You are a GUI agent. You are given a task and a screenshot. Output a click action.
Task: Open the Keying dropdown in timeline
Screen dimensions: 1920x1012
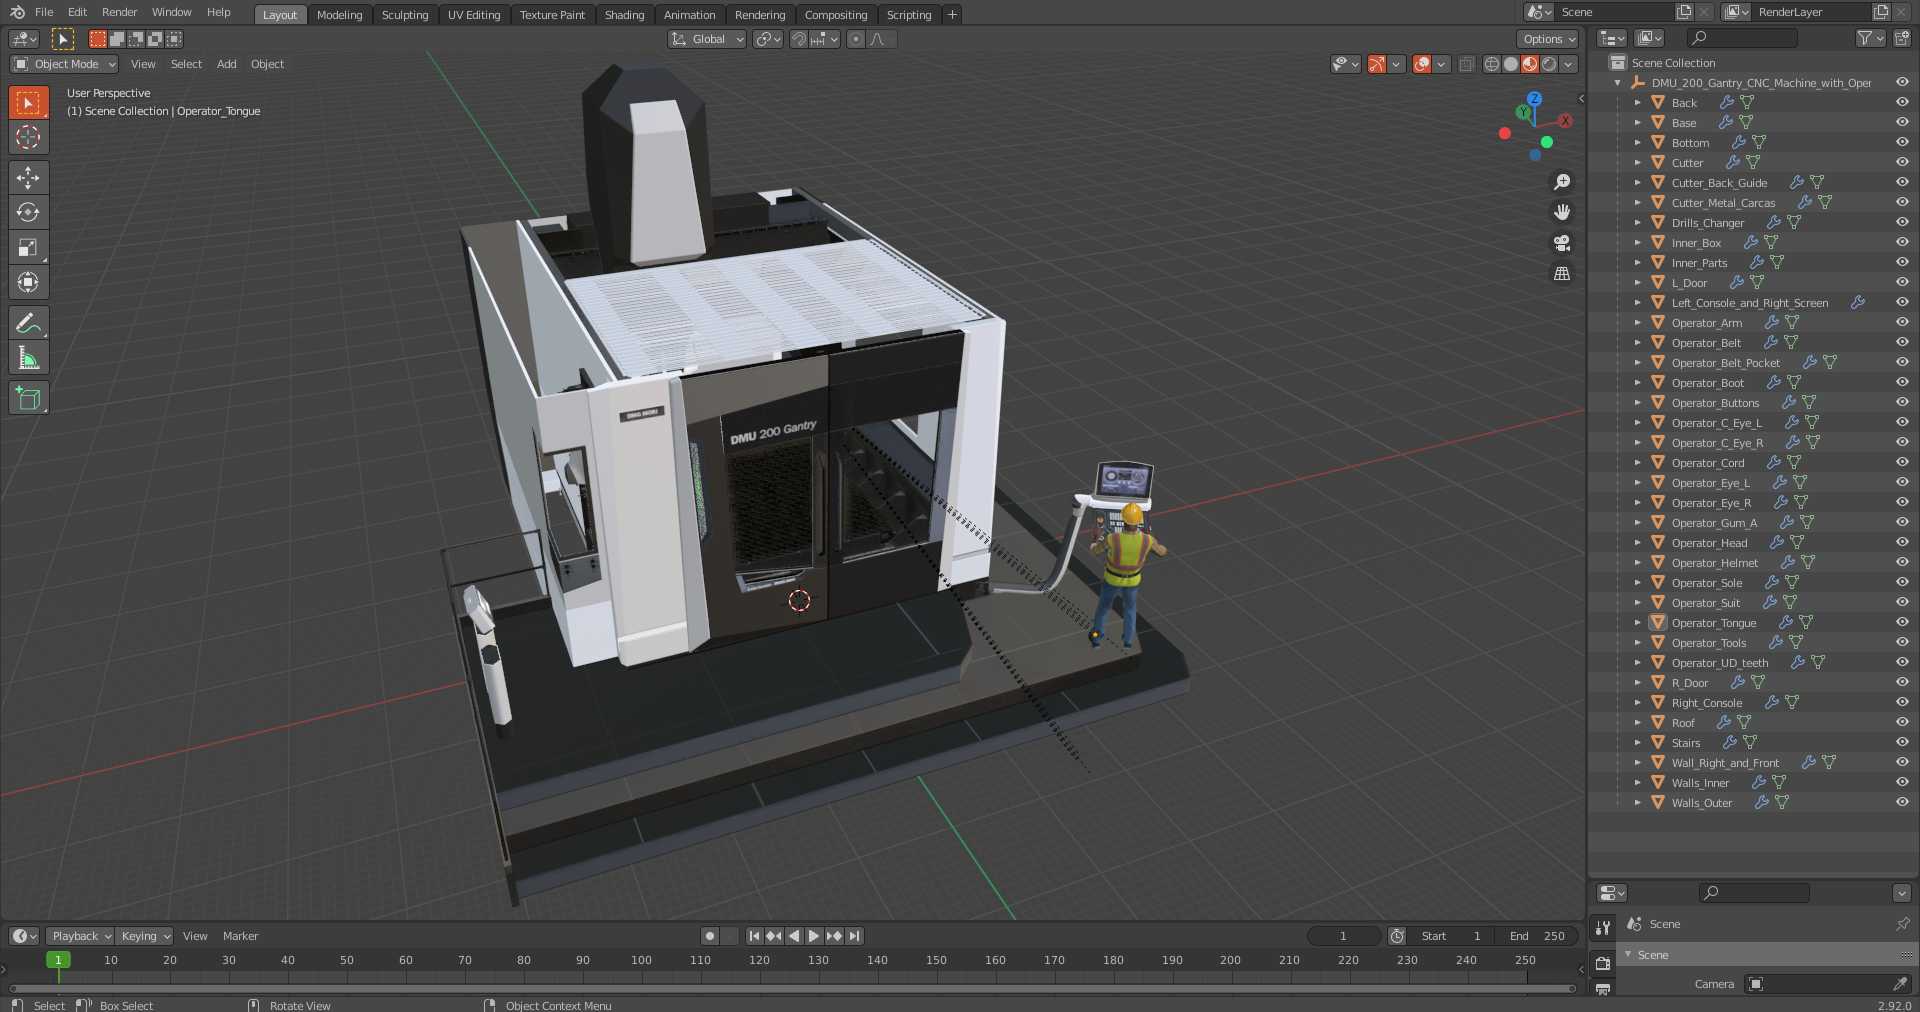(144, 936)
